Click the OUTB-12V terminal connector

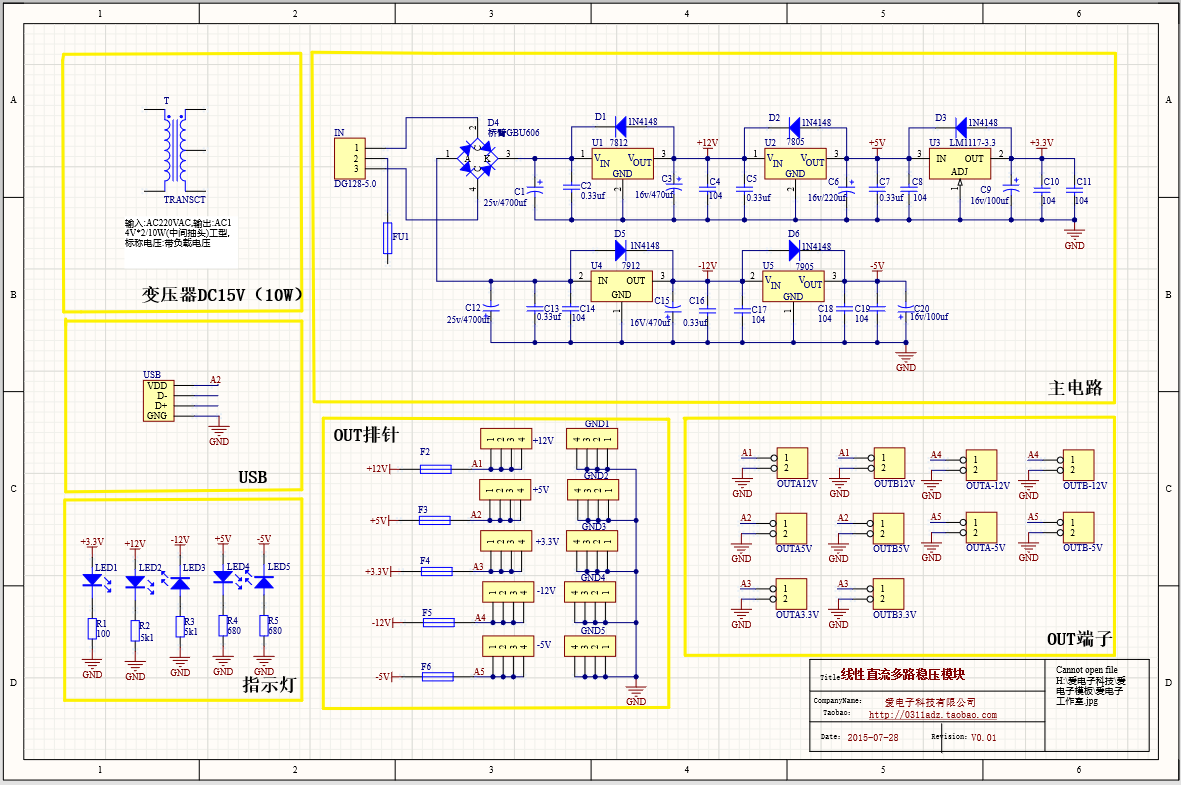1079,465
